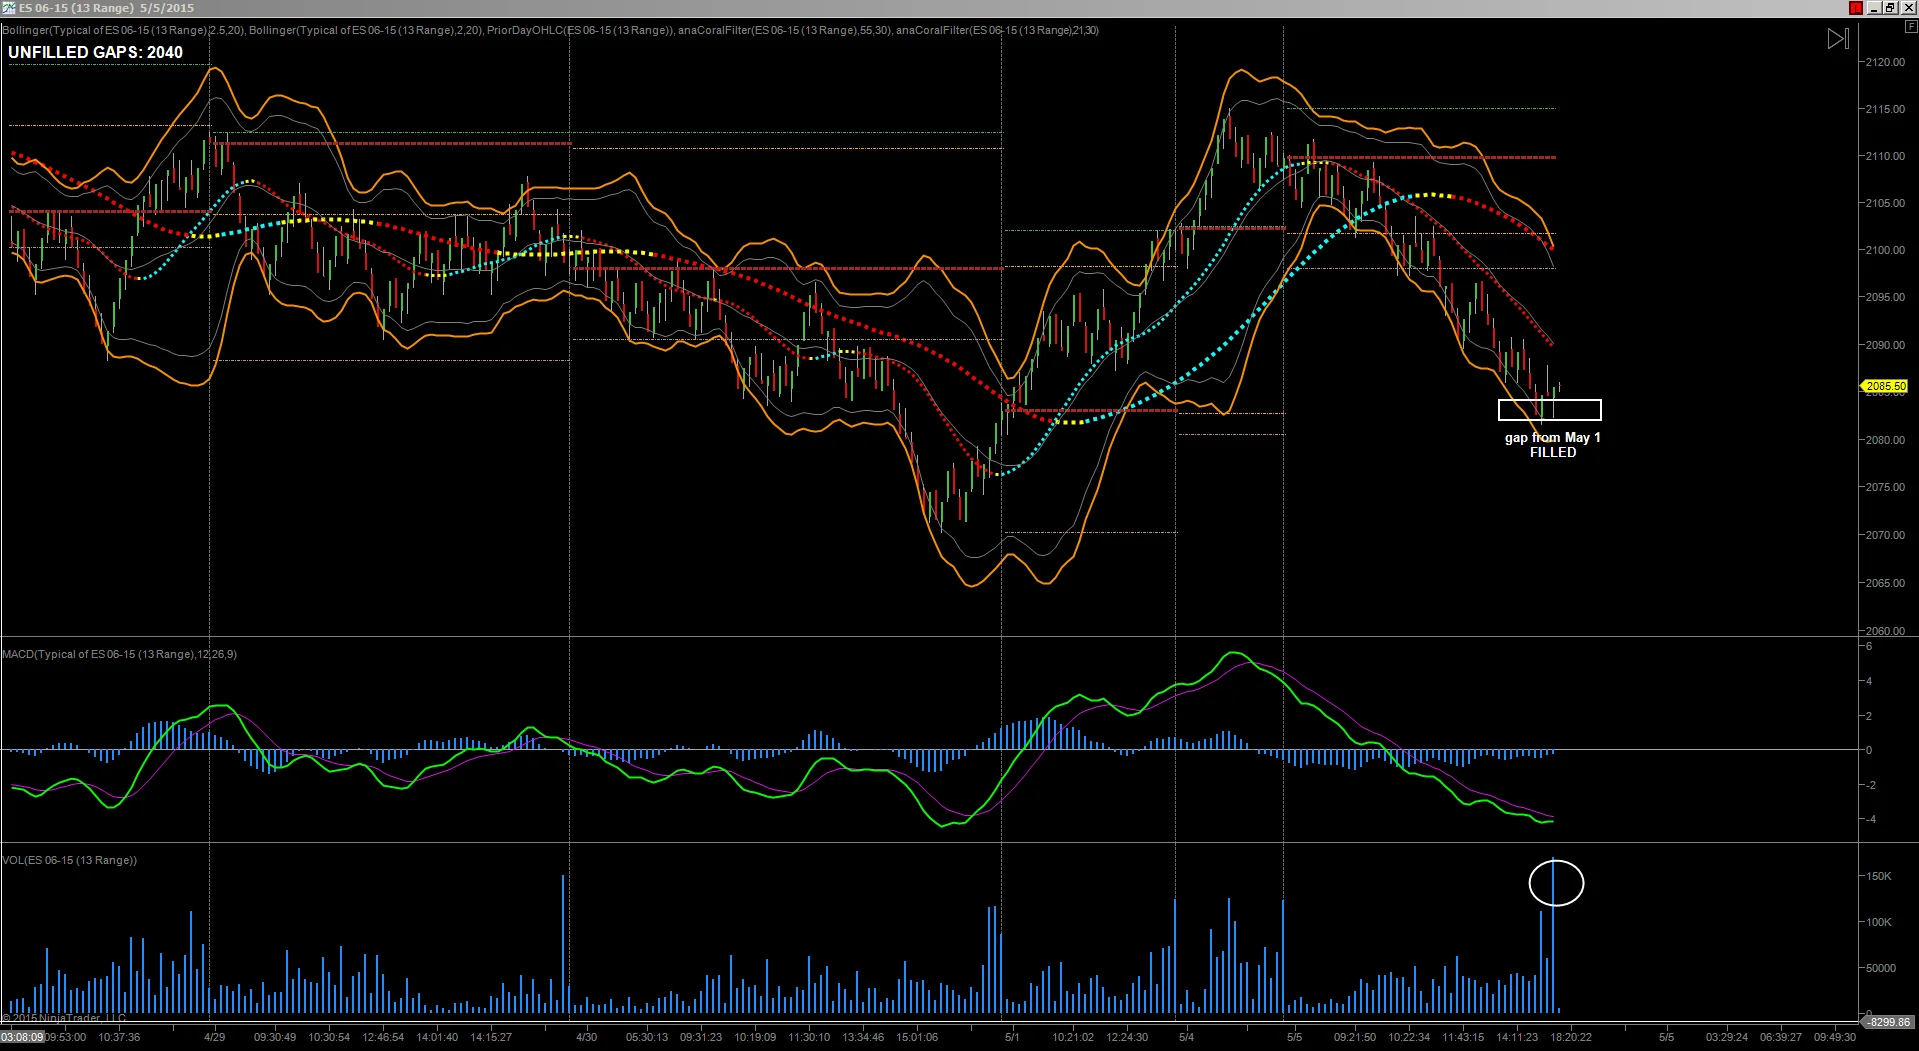This screenshot has height=1051, width=1919.
Task: Click the red L link indicator
Action: [1855, 8]
